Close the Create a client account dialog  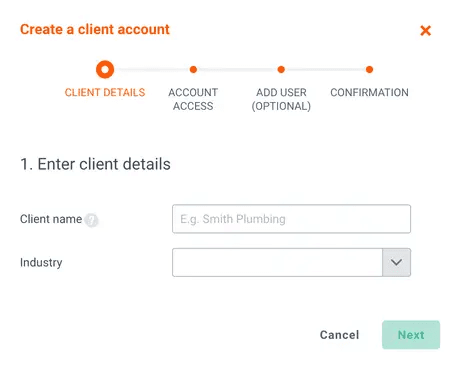point(425,31)
